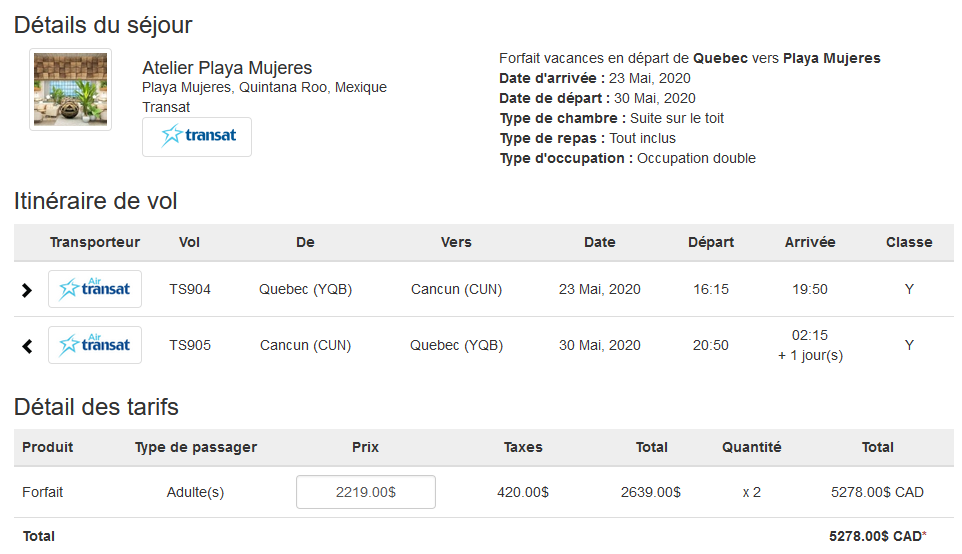Click flight number TS904
Viewport: 962px width, 554px height.
[190, 289]
